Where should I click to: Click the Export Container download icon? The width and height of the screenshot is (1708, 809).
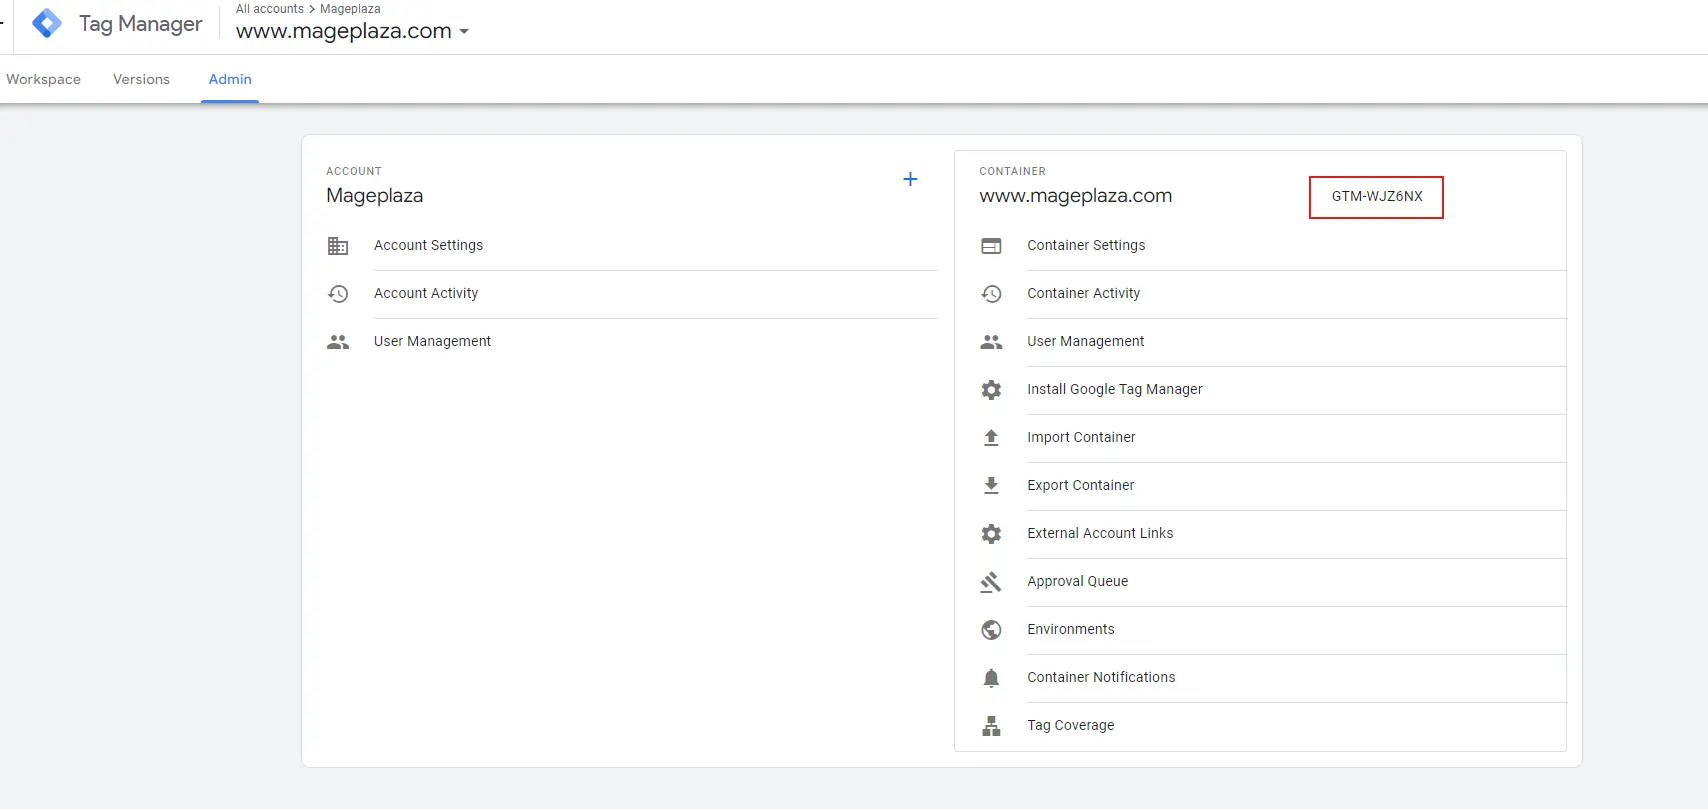(991, 485)
